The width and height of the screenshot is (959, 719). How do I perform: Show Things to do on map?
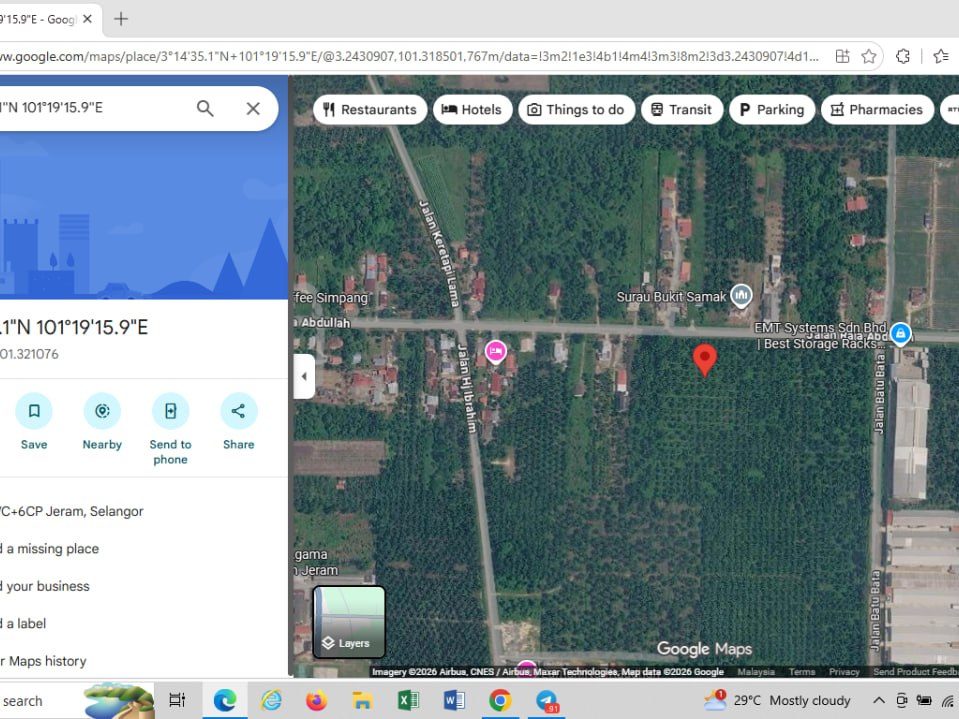click(576, 110)
